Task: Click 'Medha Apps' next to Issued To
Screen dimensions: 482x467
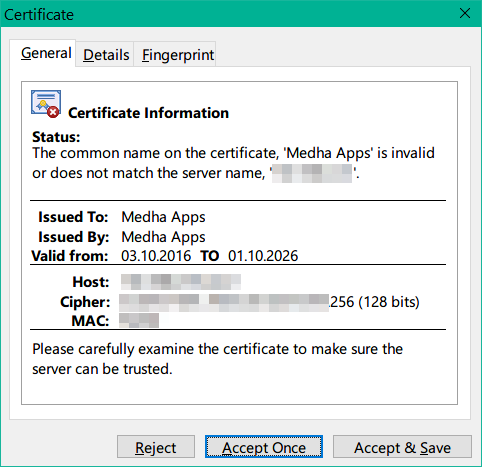Action: [x=163, y=217]
